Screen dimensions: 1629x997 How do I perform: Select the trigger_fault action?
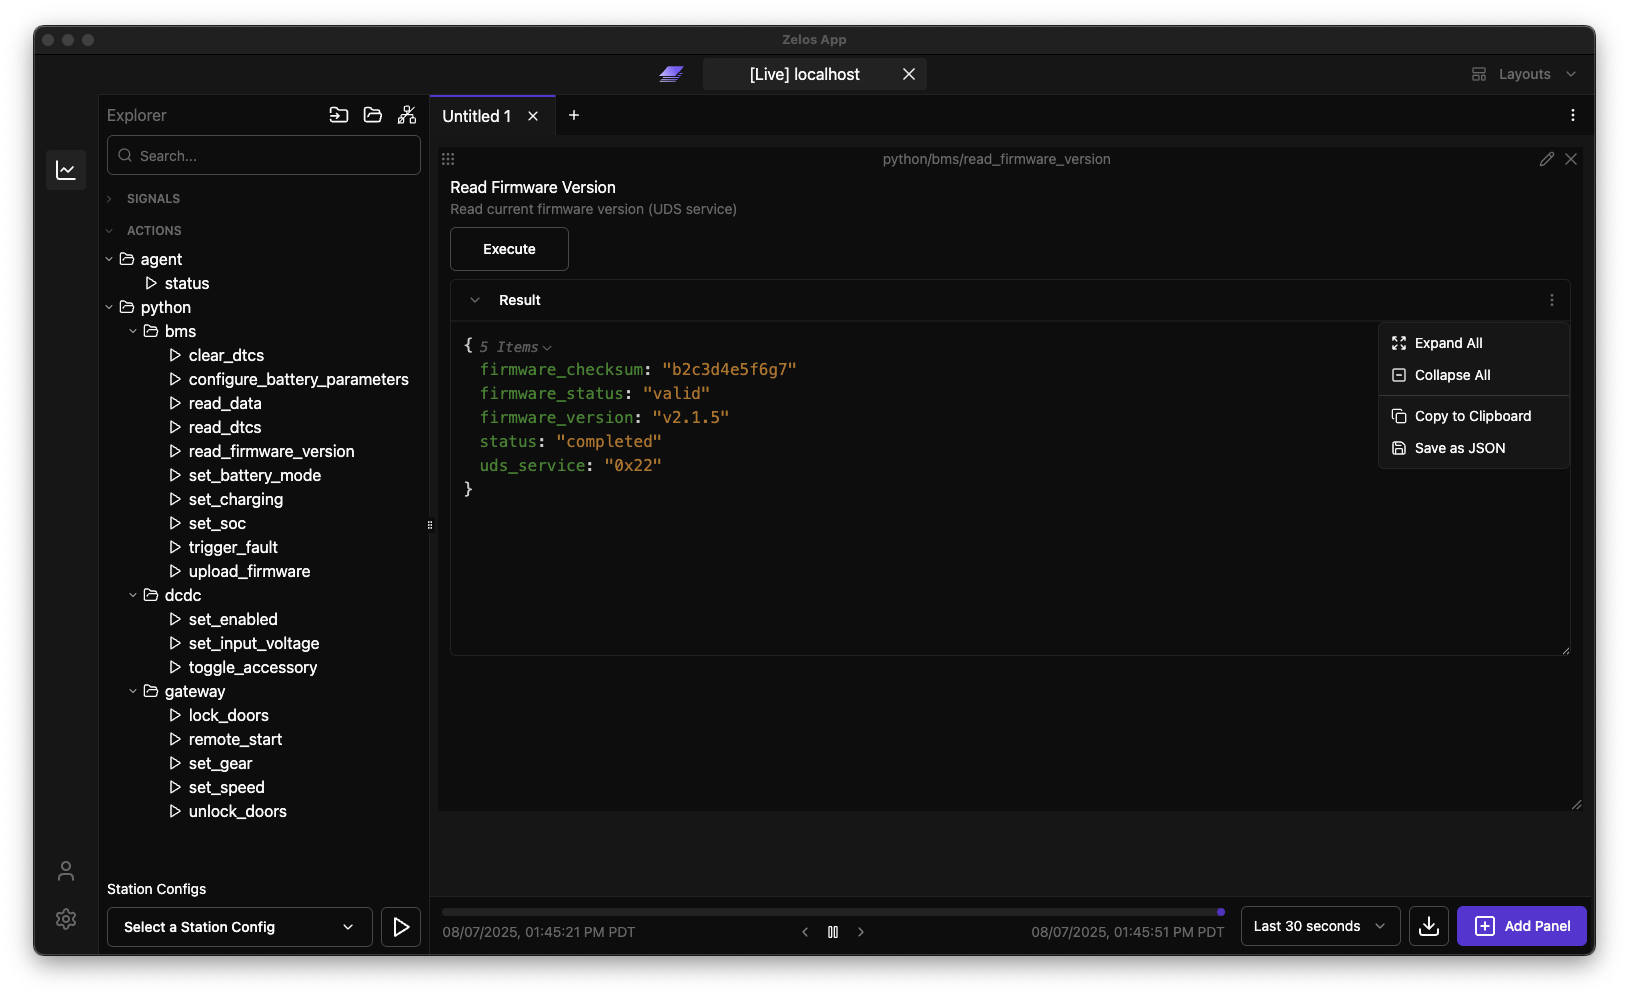click(233, 547)
